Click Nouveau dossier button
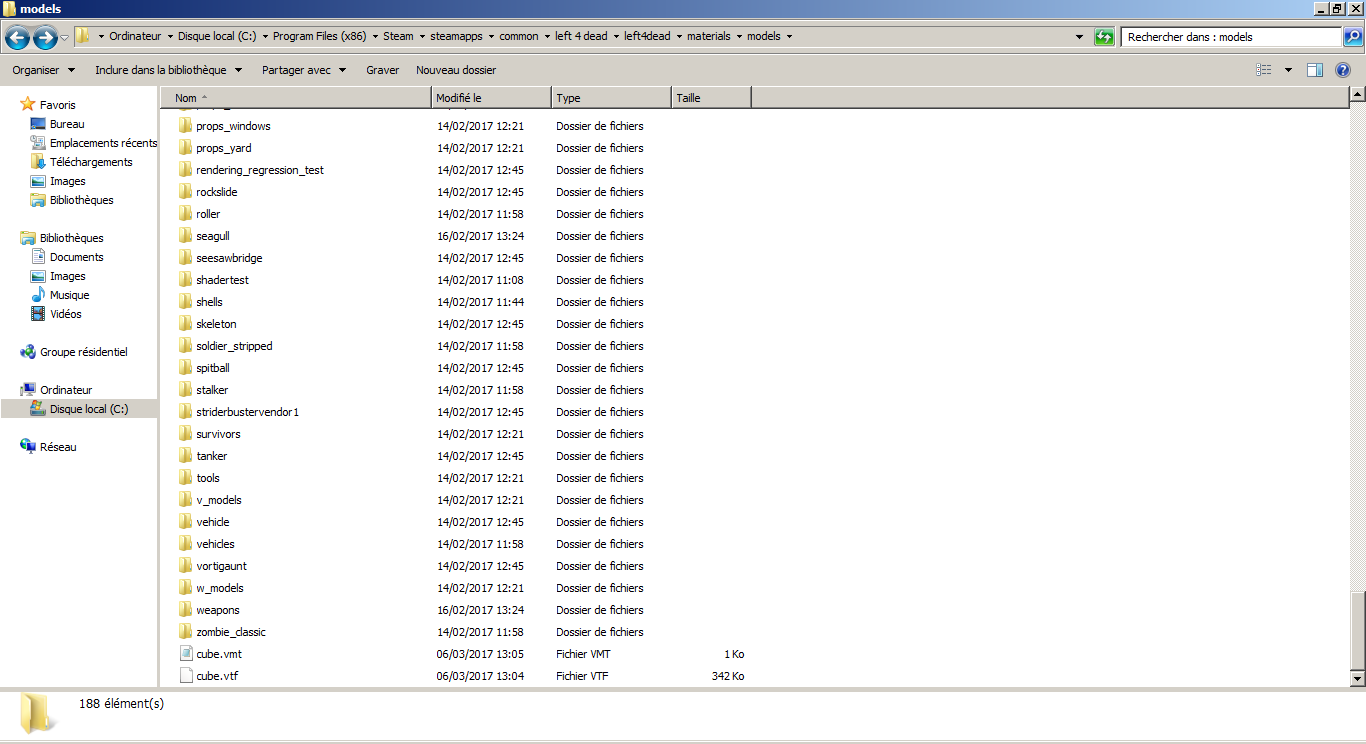This screenshot has width=1366, height=744. (456, 70)
